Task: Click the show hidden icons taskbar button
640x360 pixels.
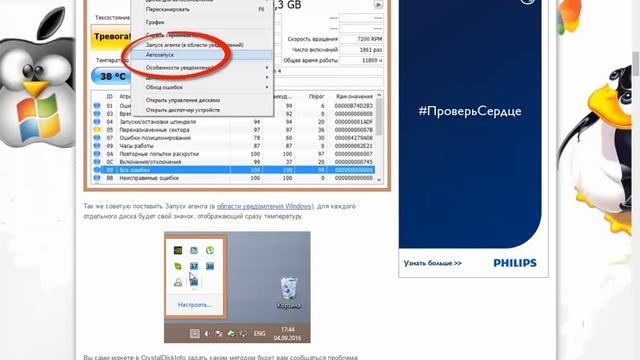Action: coord(195,333)
